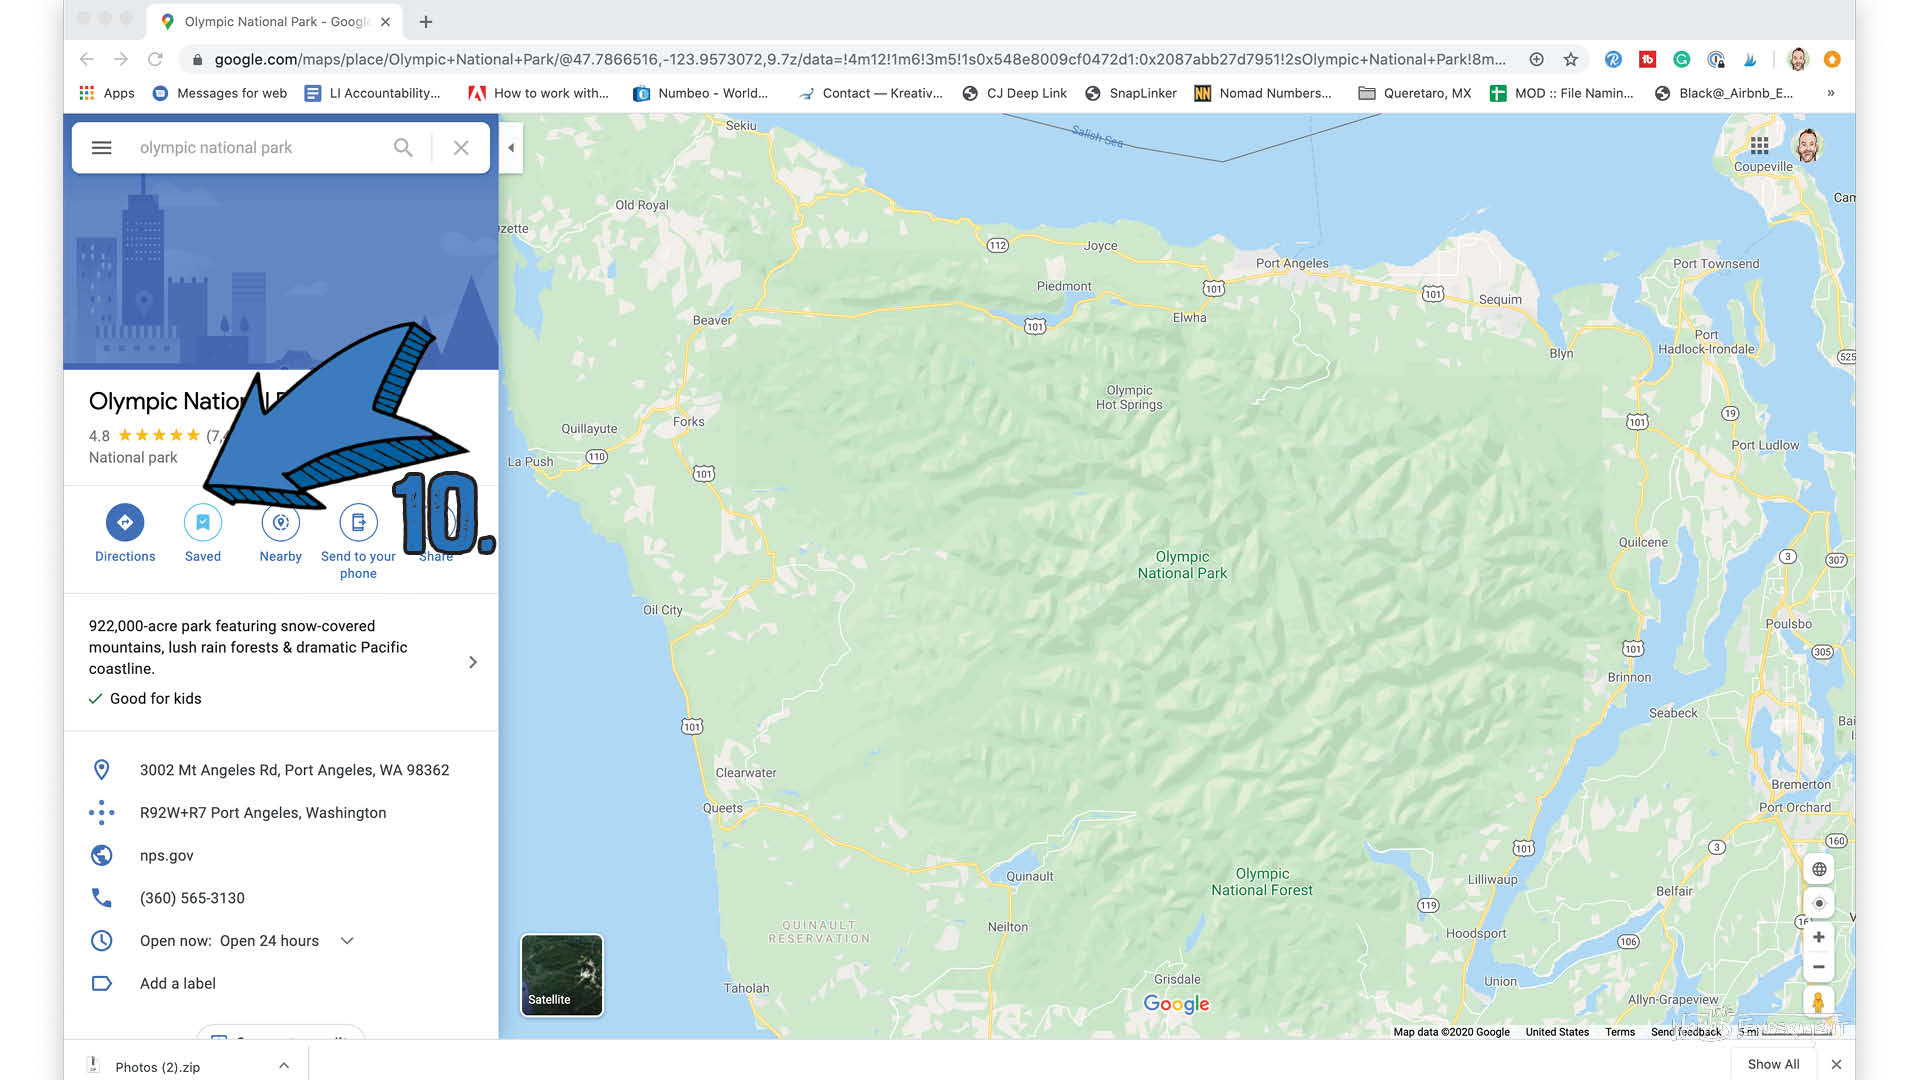
Task: Open Messages for web bookmark
Action: [220, 93]
